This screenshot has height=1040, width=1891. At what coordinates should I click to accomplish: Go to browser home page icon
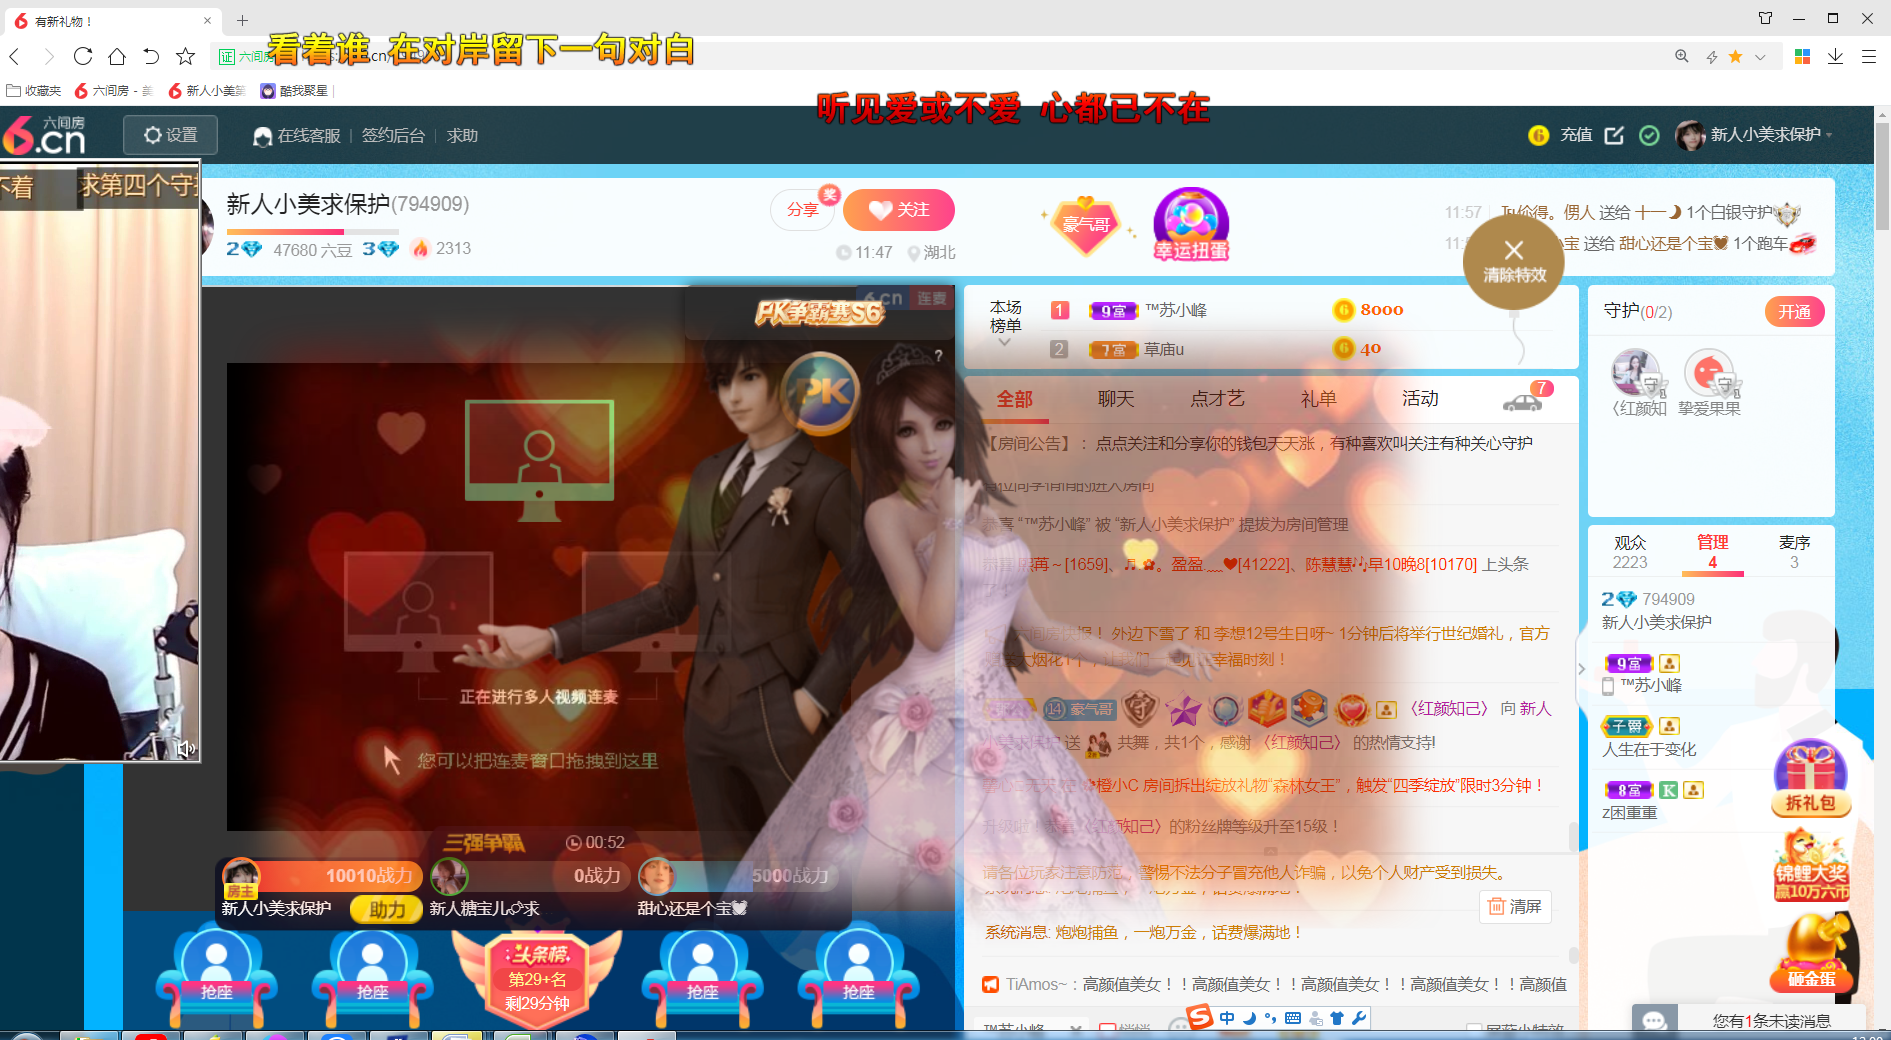pyautogui.click(x=117, y=57)
